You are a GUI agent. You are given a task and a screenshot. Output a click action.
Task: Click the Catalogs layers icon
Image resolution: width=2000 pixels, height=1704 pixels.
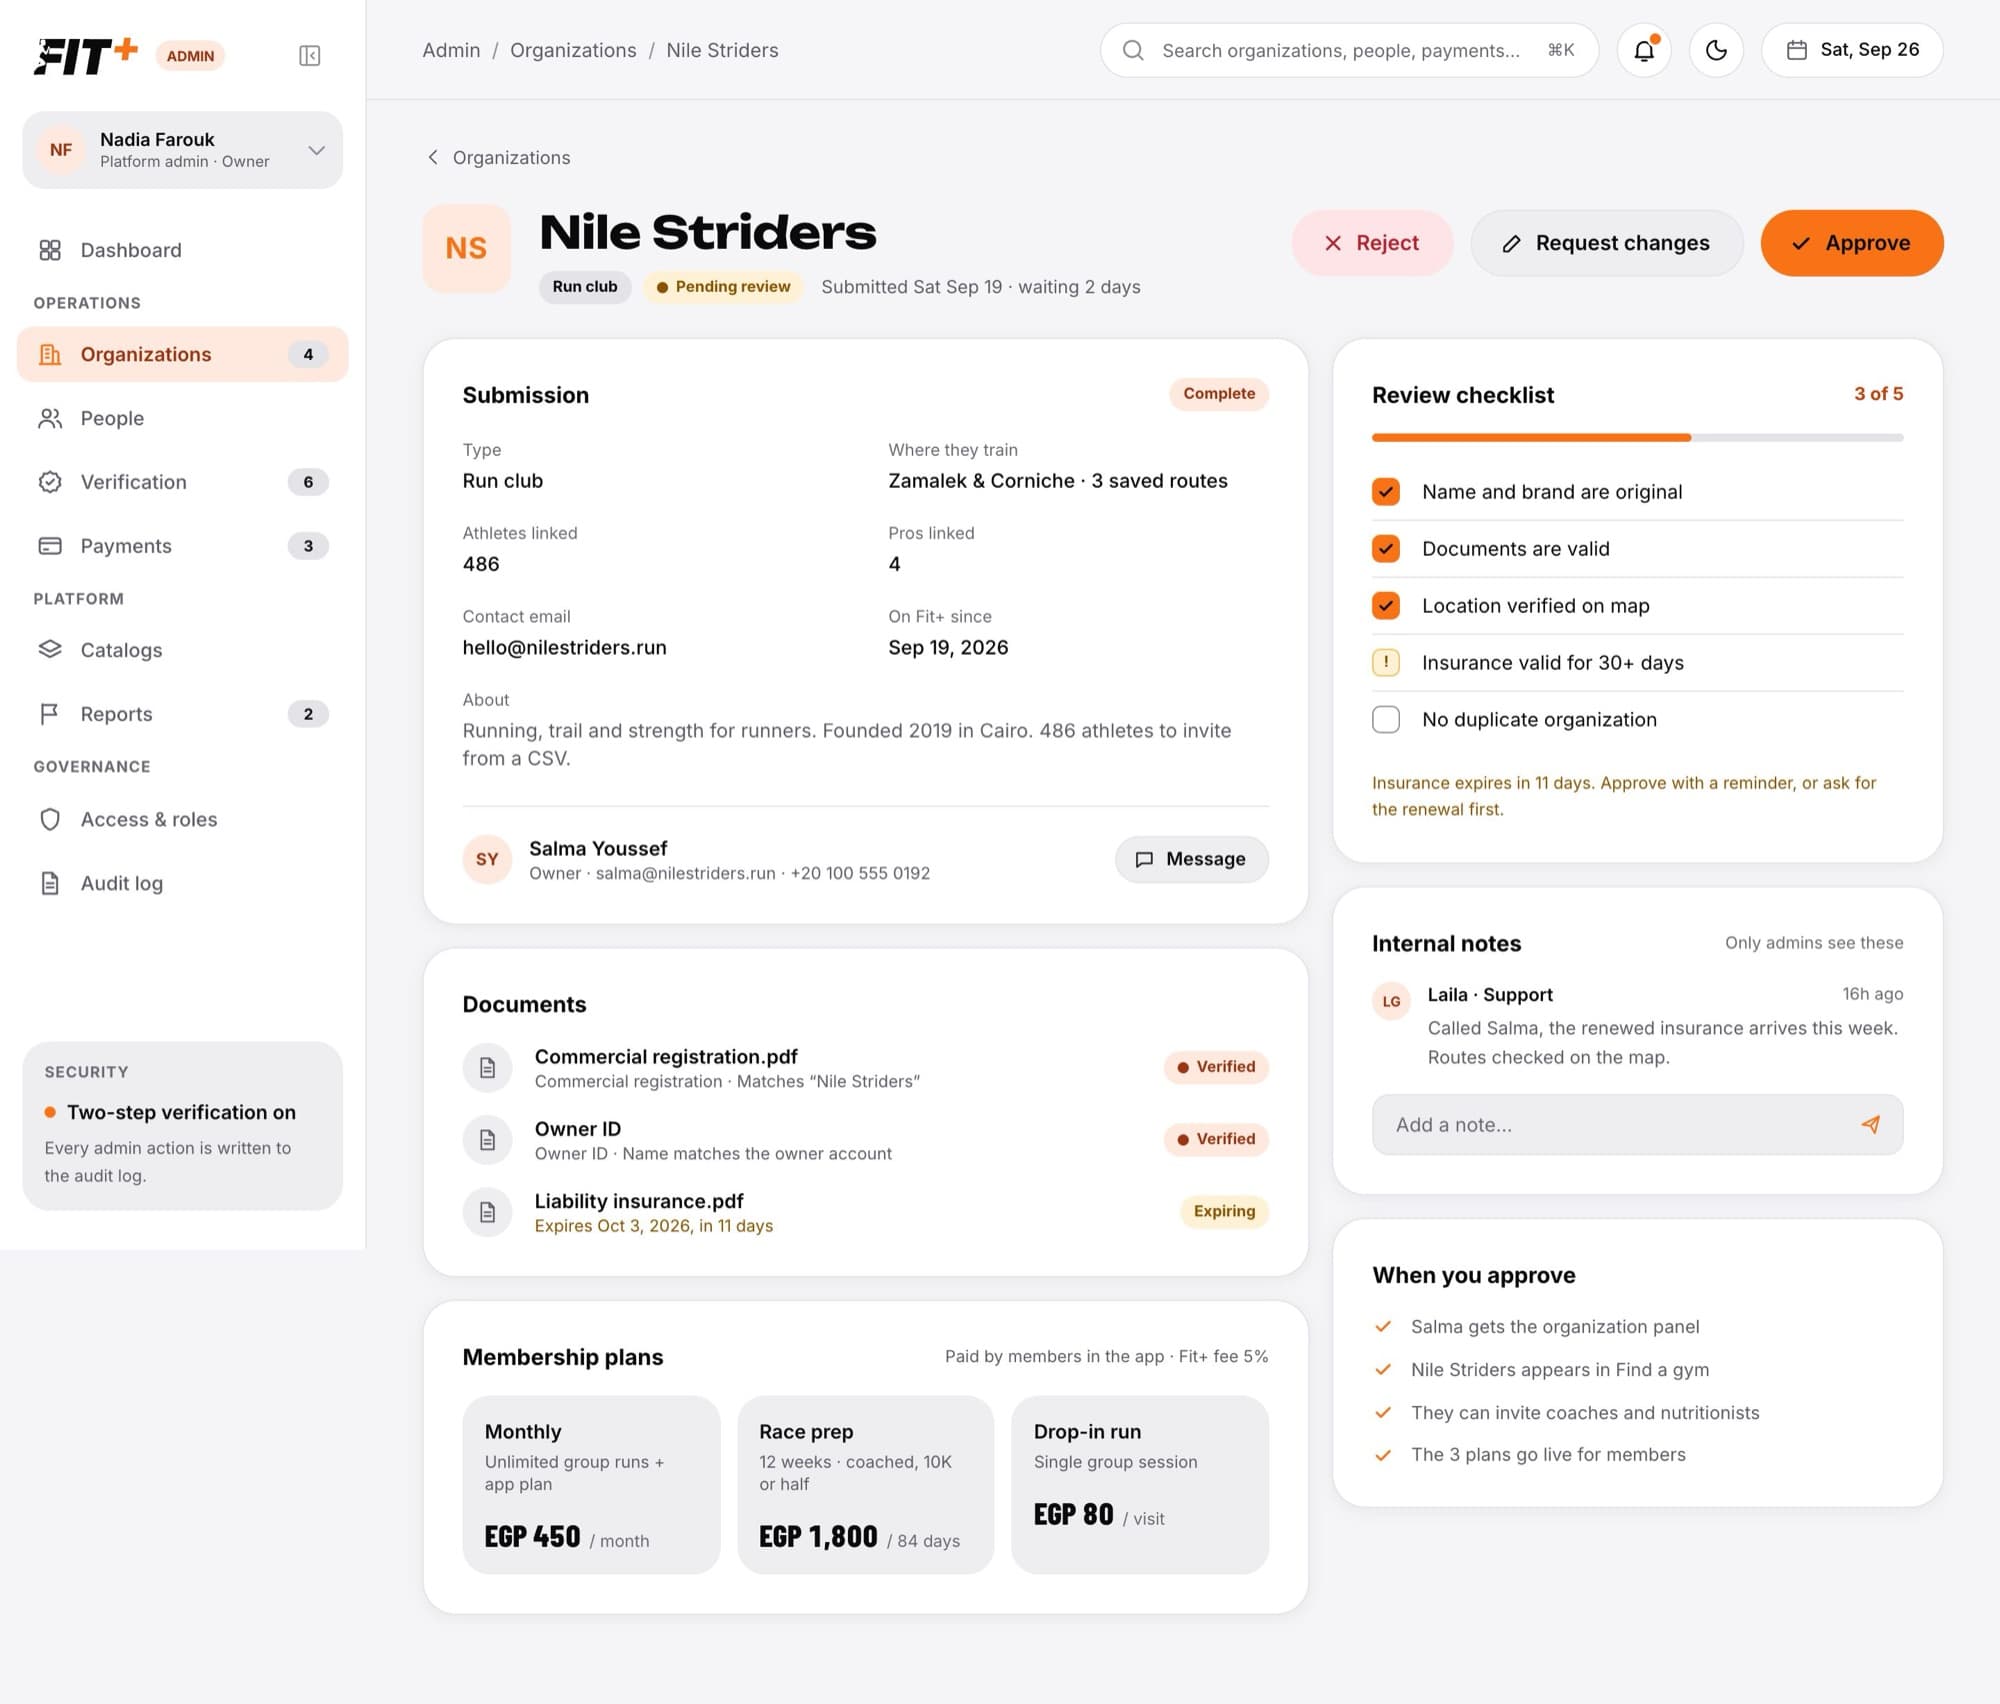[x=50, y=650]
